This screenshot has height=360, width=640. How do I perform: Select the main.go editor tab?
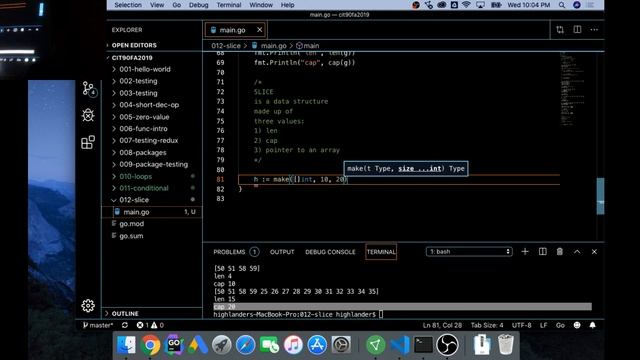point(233,30)
